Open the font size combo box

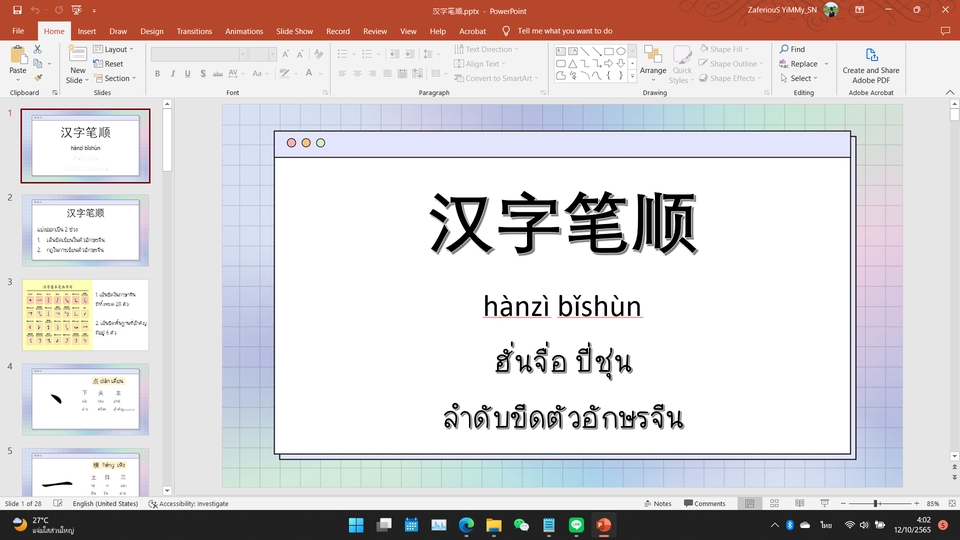[263, 54]
